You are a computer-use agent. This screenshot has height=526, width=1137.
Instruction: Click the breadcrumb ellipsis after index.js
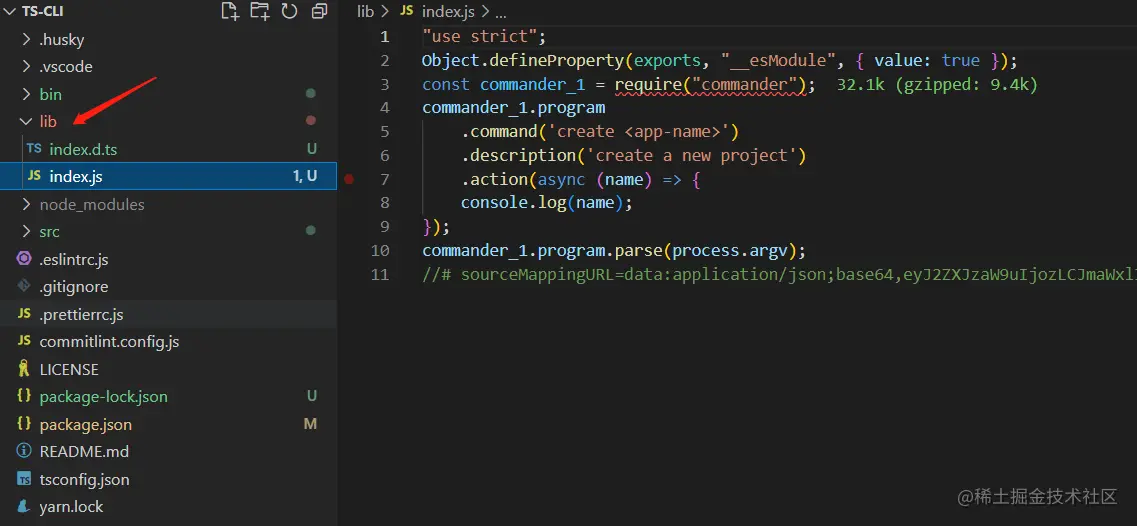tap(500, 12)
